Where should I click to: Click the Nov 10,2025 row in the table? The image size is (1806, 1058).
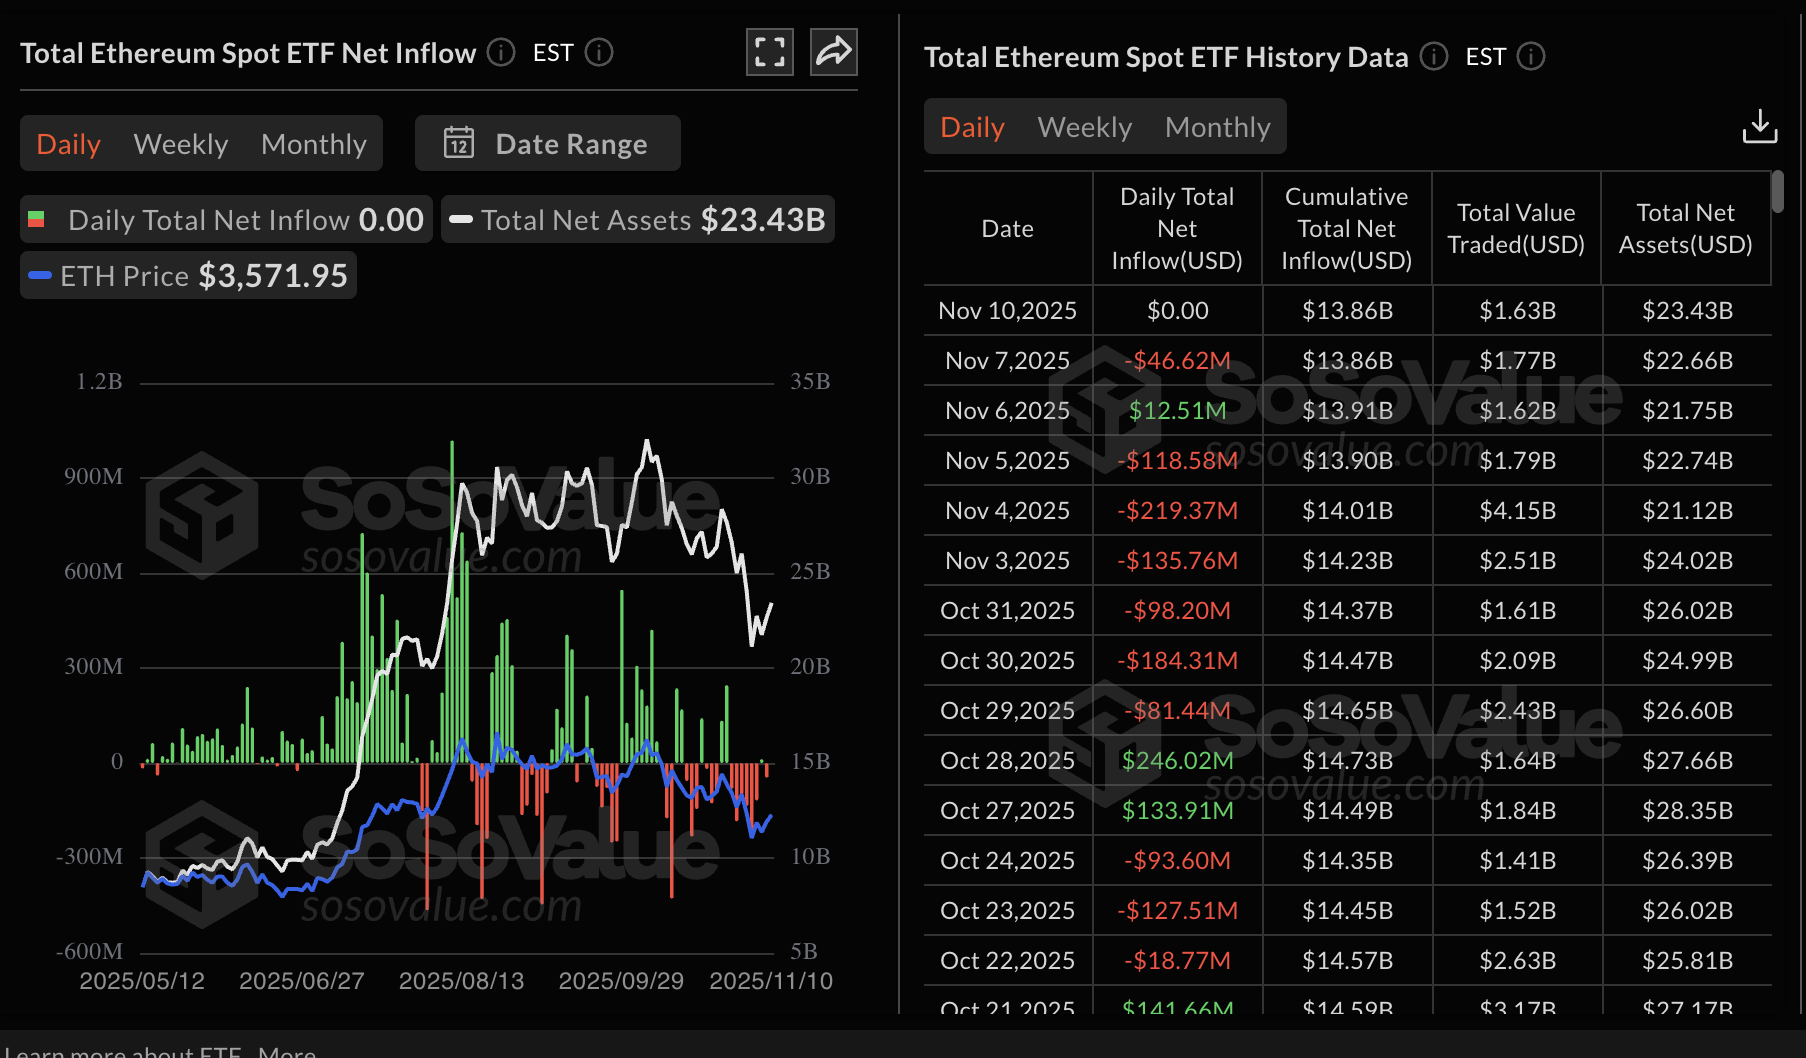tap(1300, 310)
